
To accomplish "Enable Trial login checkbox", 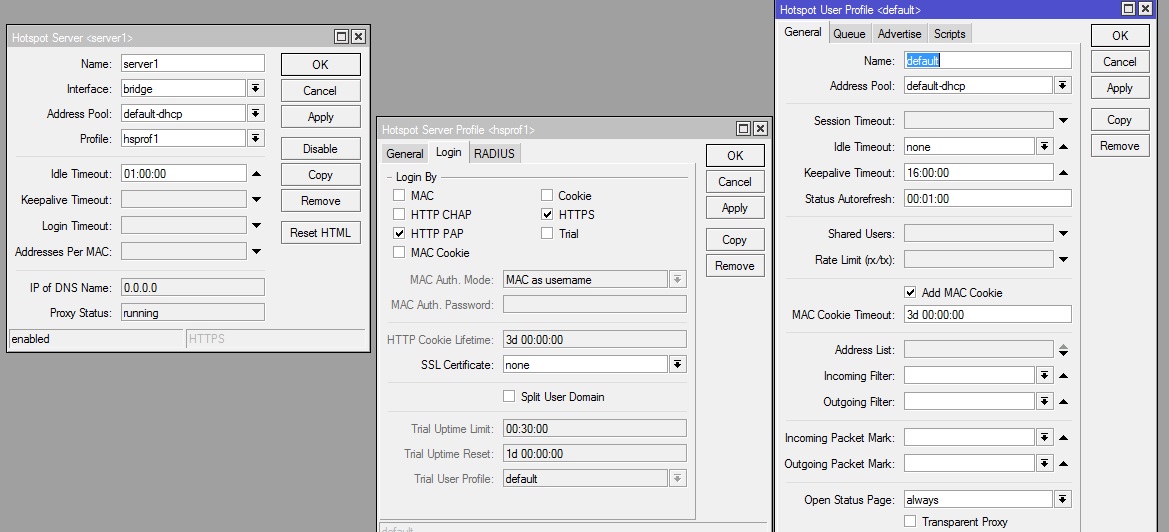I will point(547,233).
